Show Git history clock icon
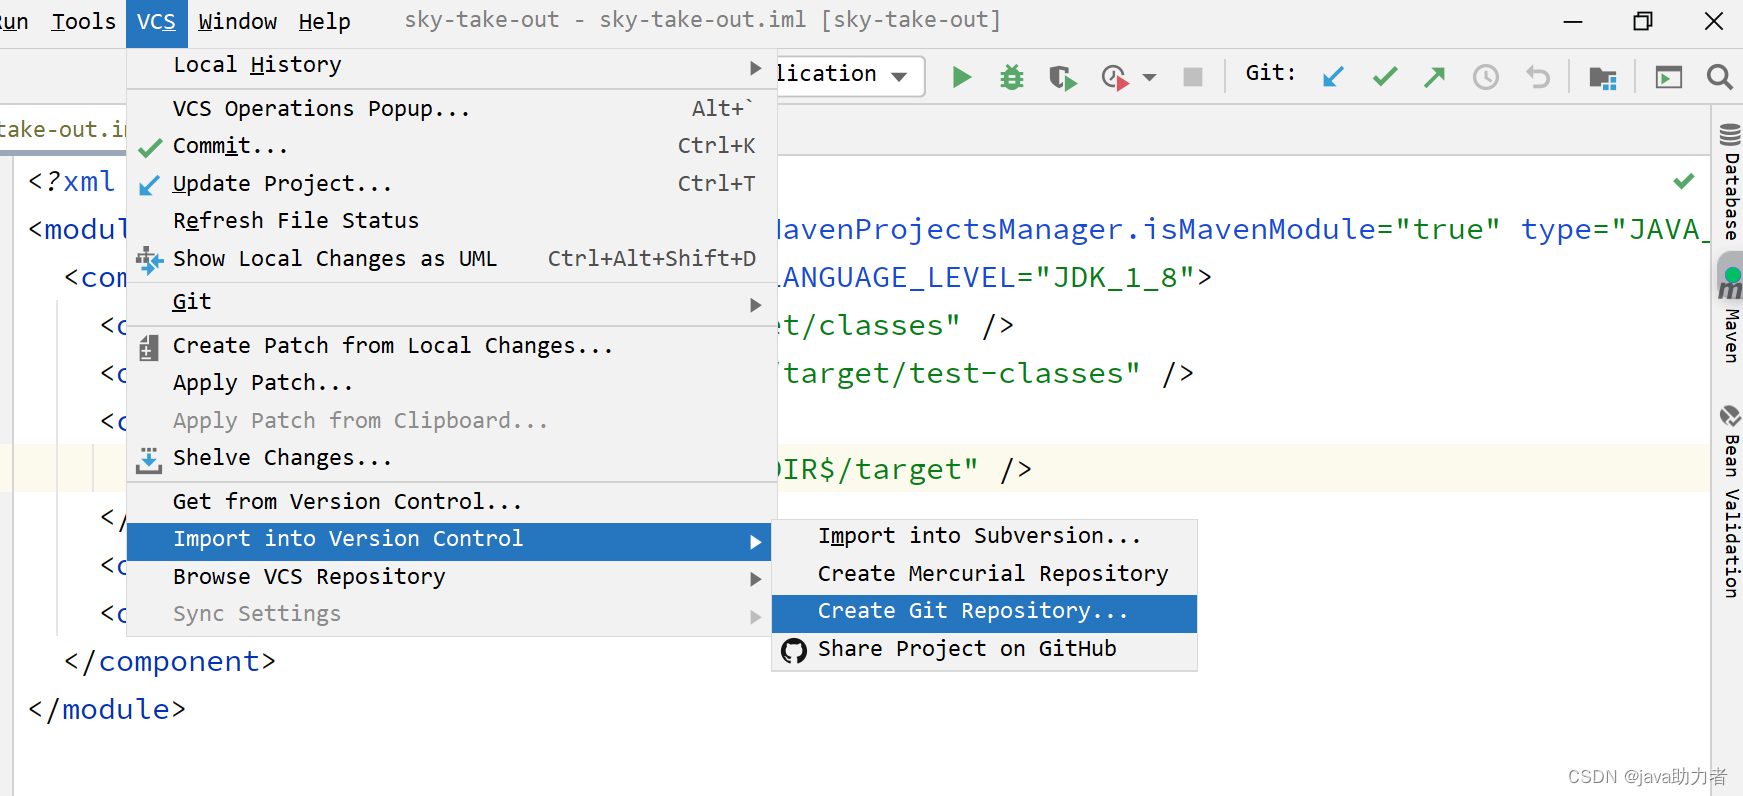1743x796 pixels. pyautogui.click(x=1486, y=77)
